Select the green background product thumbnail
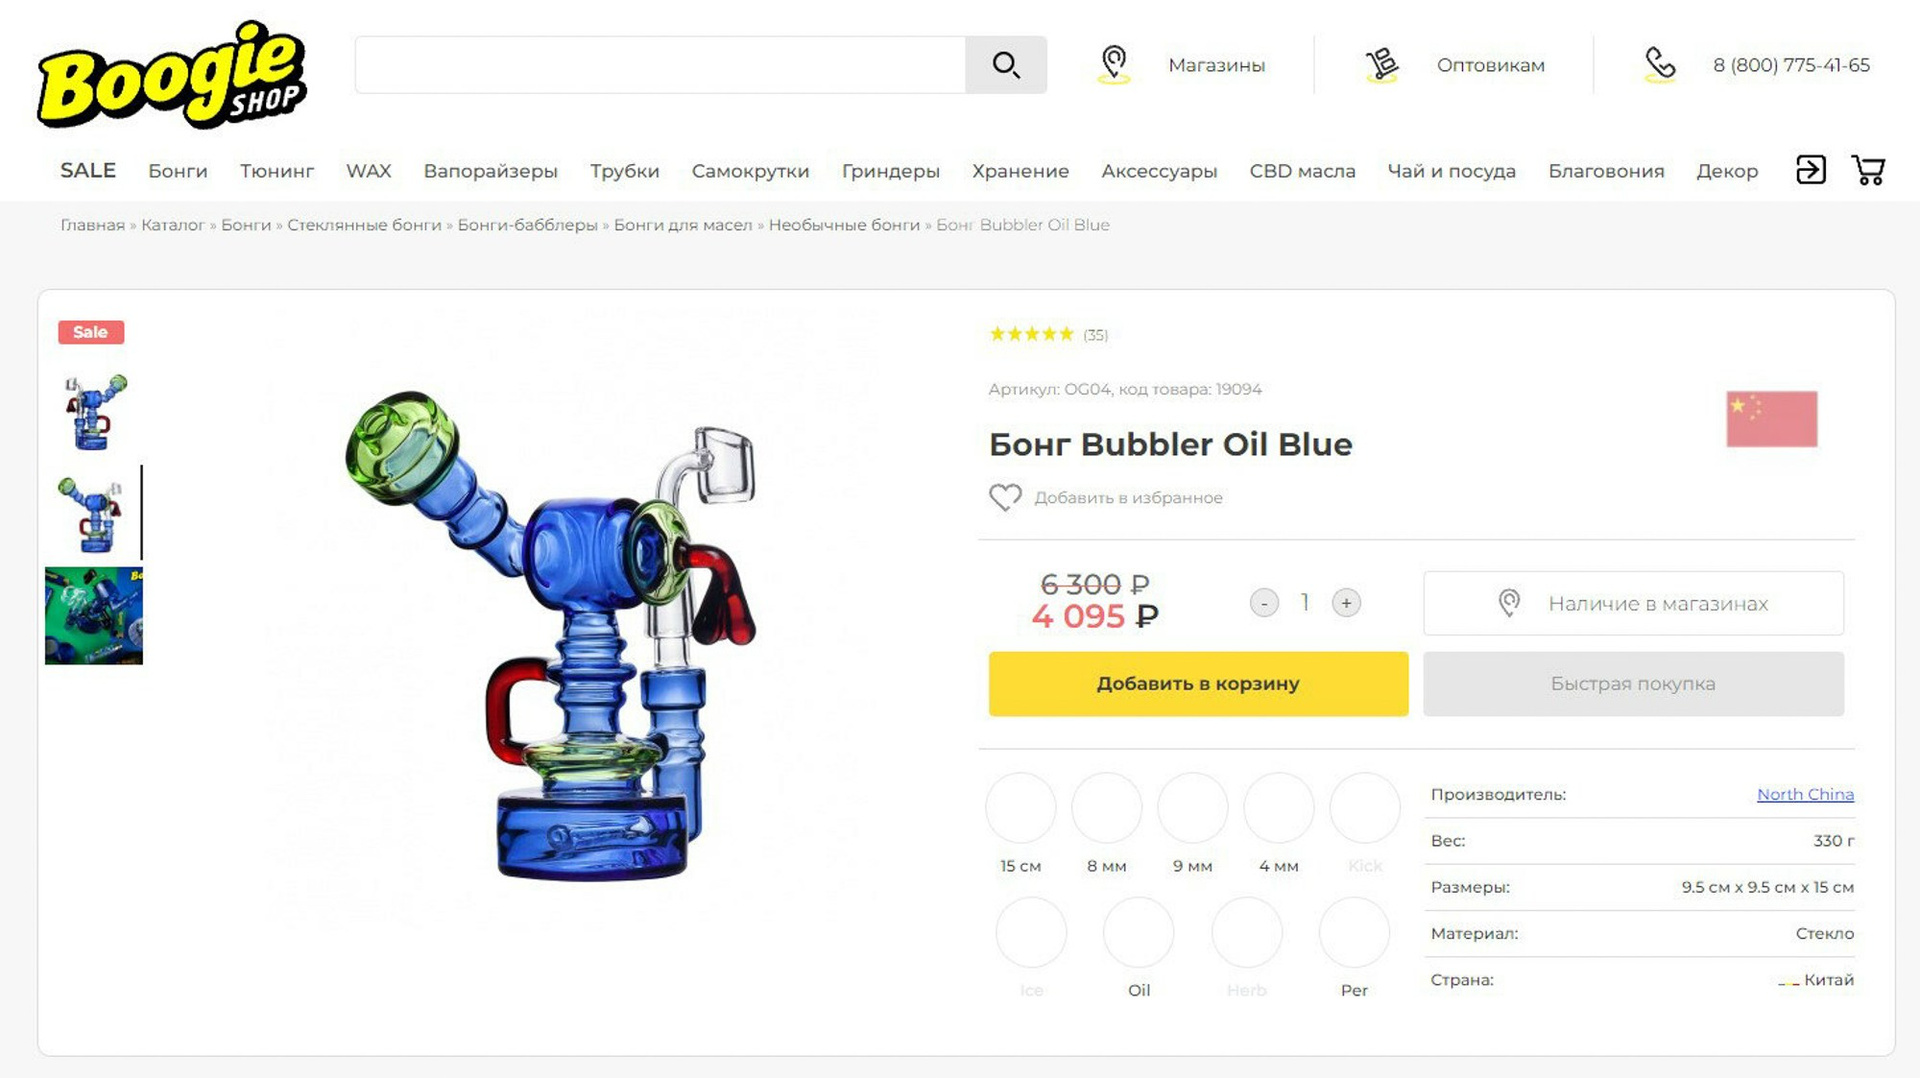Image resolution: width=1920 pixels, height=1078 pixels. (94, 616)
